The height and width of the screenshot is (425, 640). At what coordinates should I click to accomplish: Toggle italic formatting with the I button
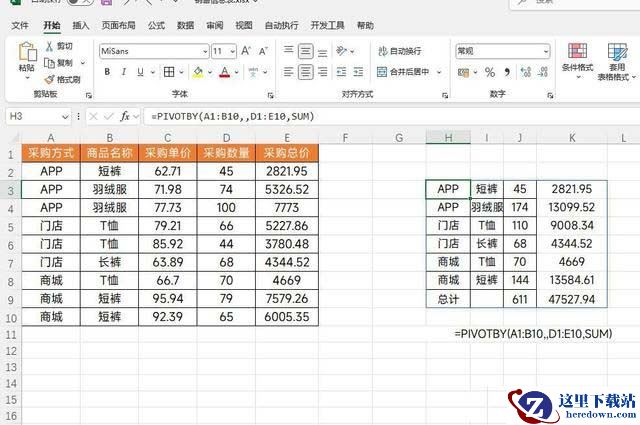[x=124, y=72]
